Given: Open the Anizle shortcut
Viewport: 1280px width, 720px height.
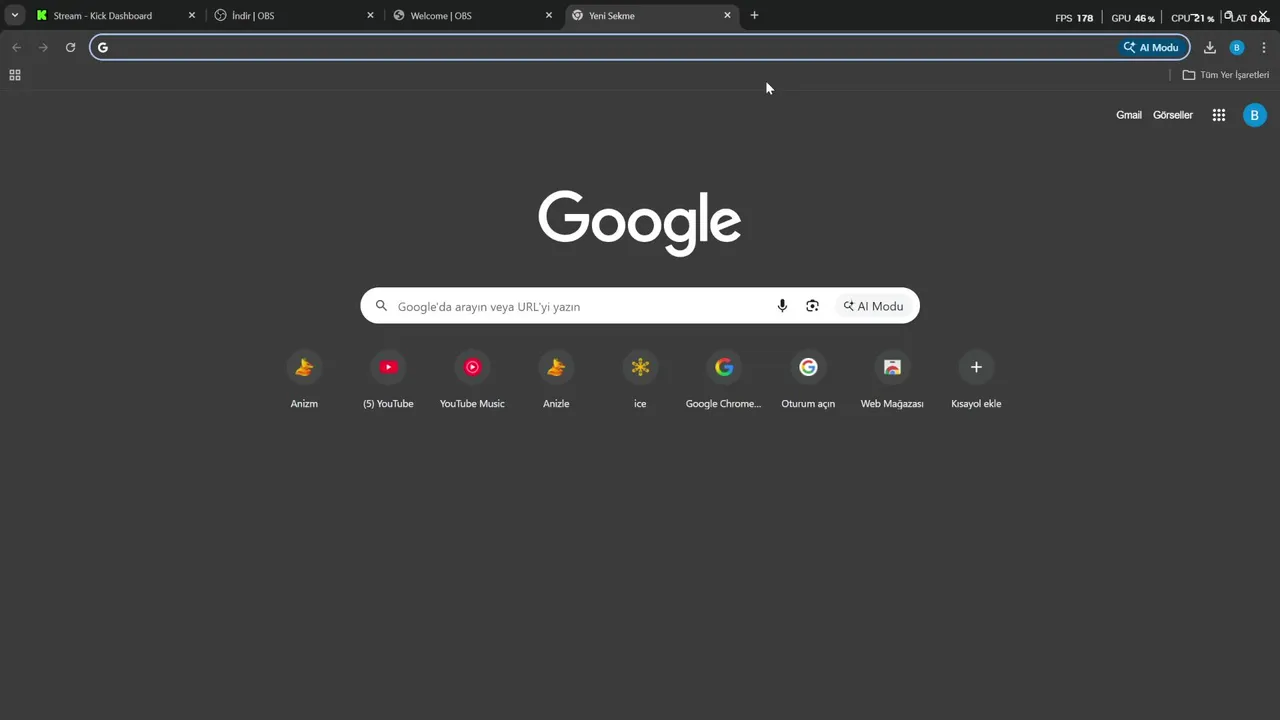Looking at the screenshot, I should 556,381.
